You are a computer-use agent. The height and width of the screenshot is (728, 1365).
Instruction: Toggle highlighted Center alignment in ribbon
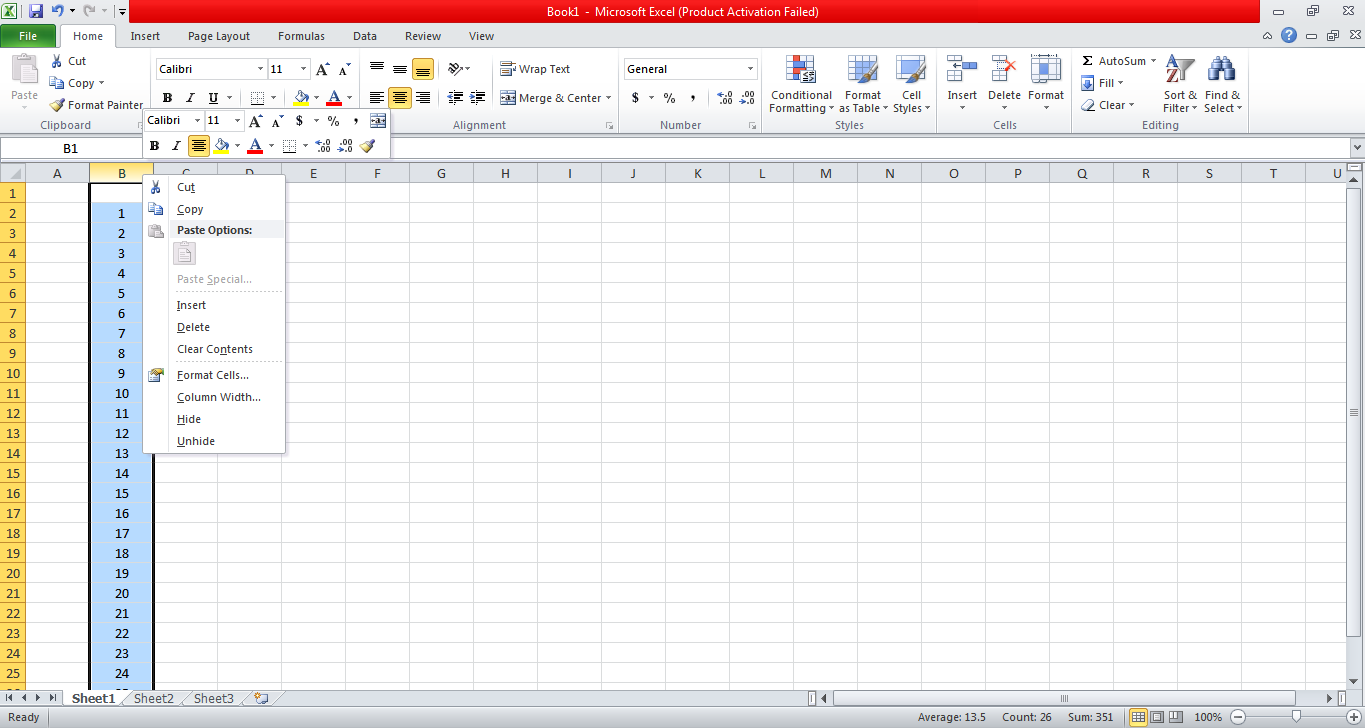(400, 98)
